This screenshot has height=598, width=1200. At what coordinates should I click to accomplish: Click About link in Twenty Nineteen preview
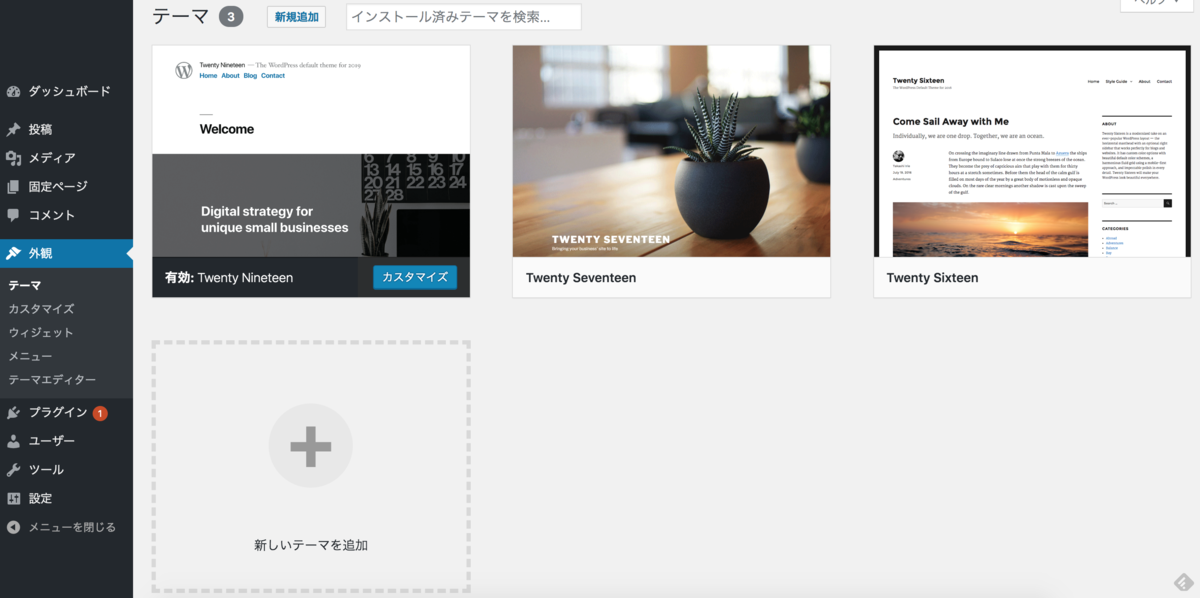click(230, 76)
